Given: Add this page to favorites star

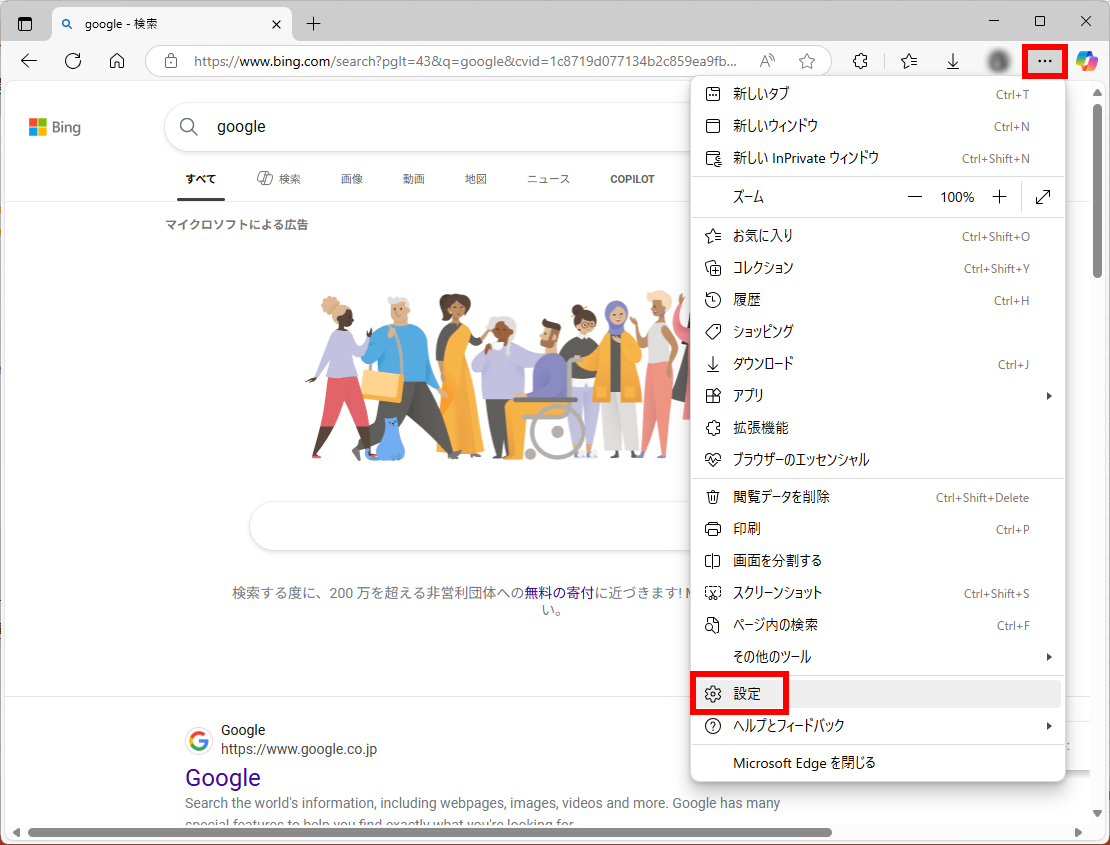Looking at the screenshot, I should click(806, 61).
